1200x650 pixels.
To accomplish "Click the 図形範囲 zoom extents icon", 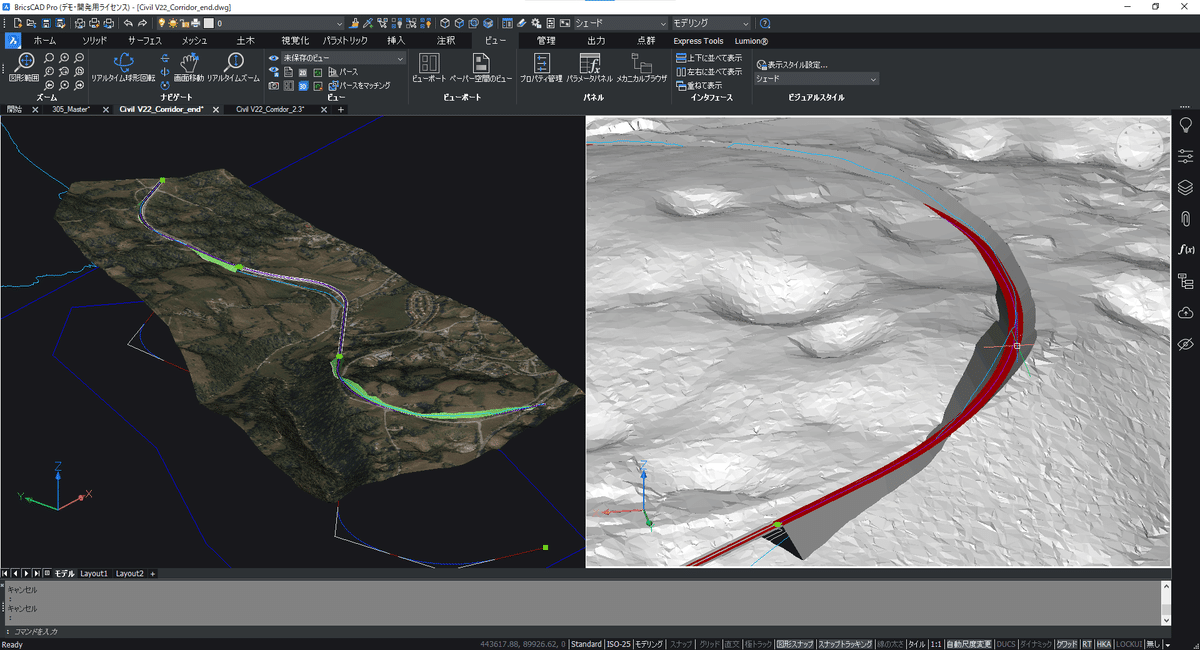I will click(24, 64).
